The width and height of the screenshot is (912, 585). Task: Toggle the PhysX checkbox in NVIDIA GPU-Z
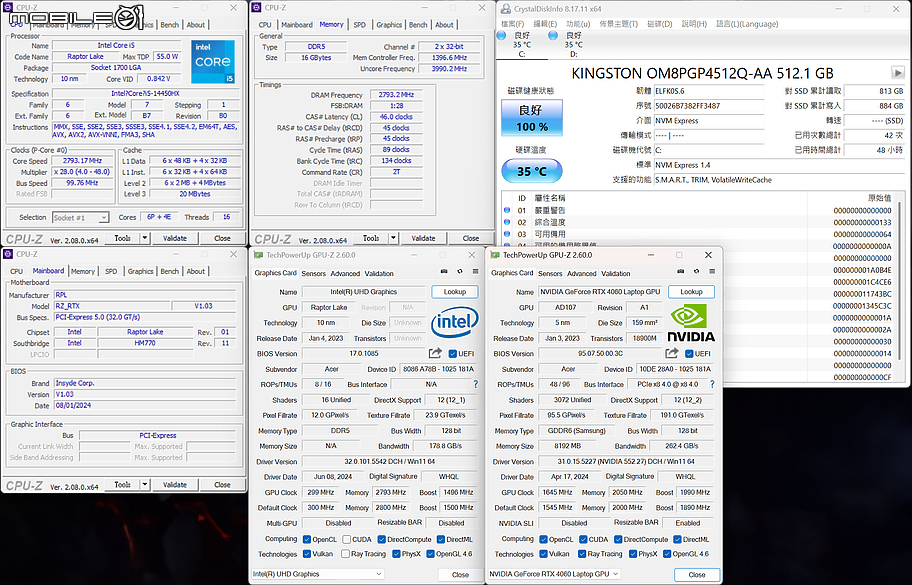pyautogui.click(x=633, y=554)
